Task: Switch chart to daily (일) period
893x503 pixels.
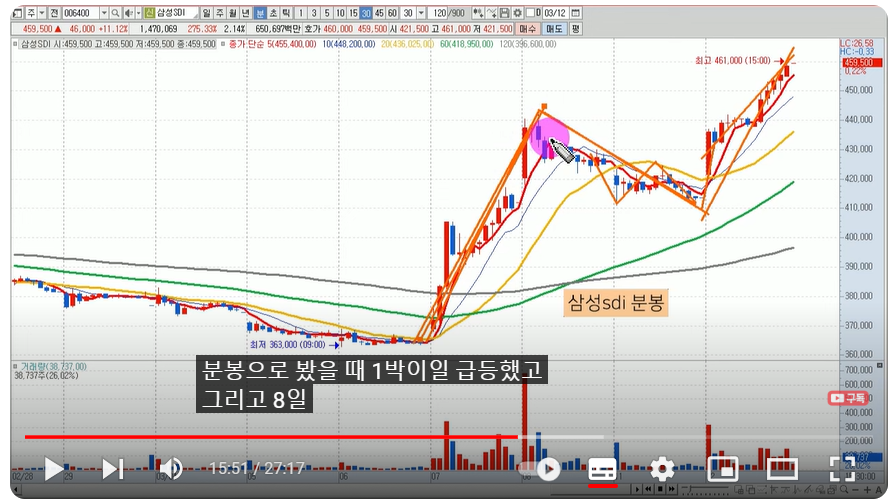Action: pos(206,13)
